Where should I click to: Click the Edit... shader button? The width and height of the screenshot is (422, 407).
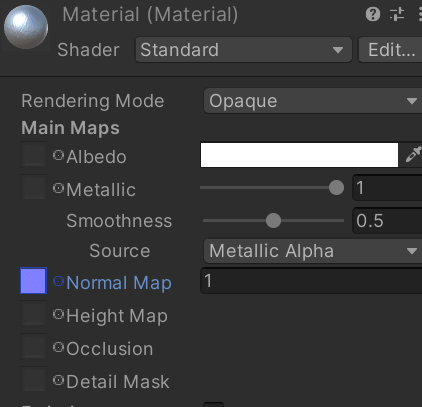pos(390,50)
